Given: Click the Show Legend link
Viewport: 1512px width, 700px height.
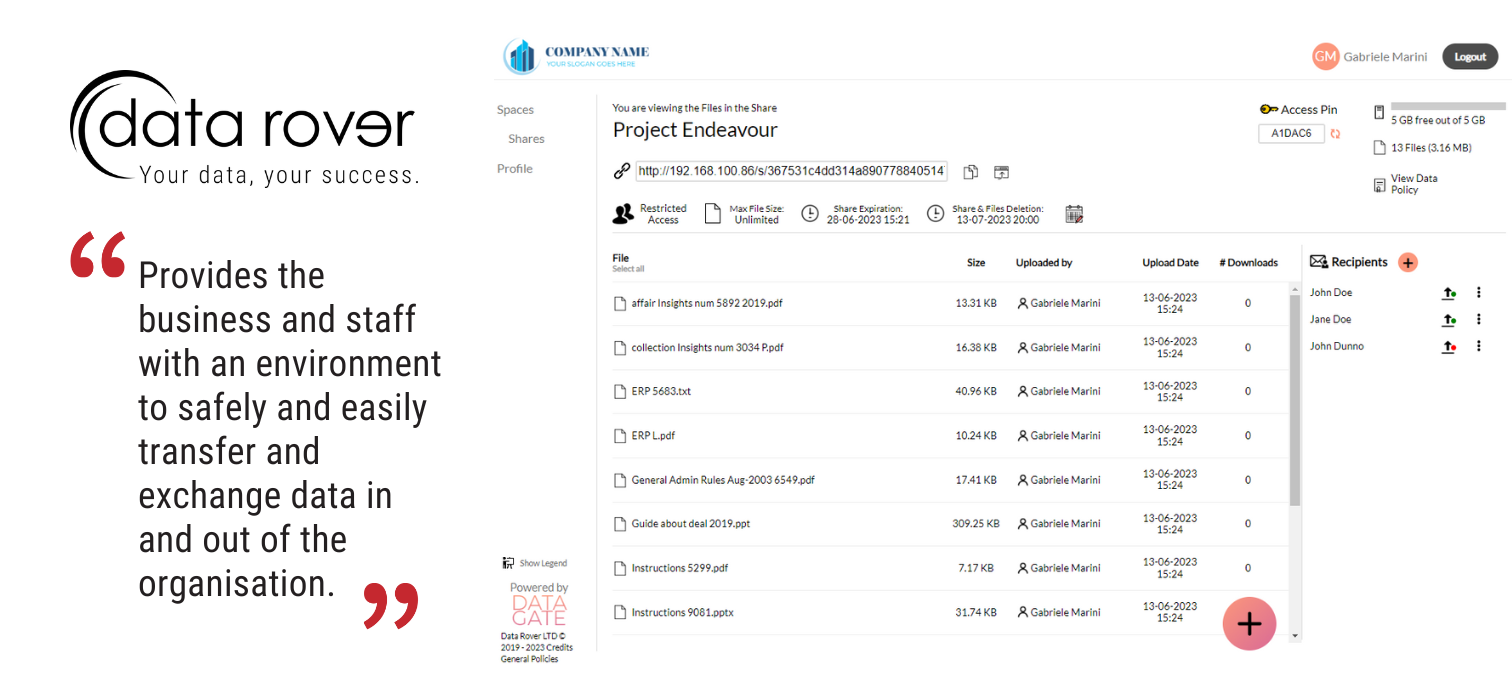Looking at the screenshot, I should pos(543,563).
